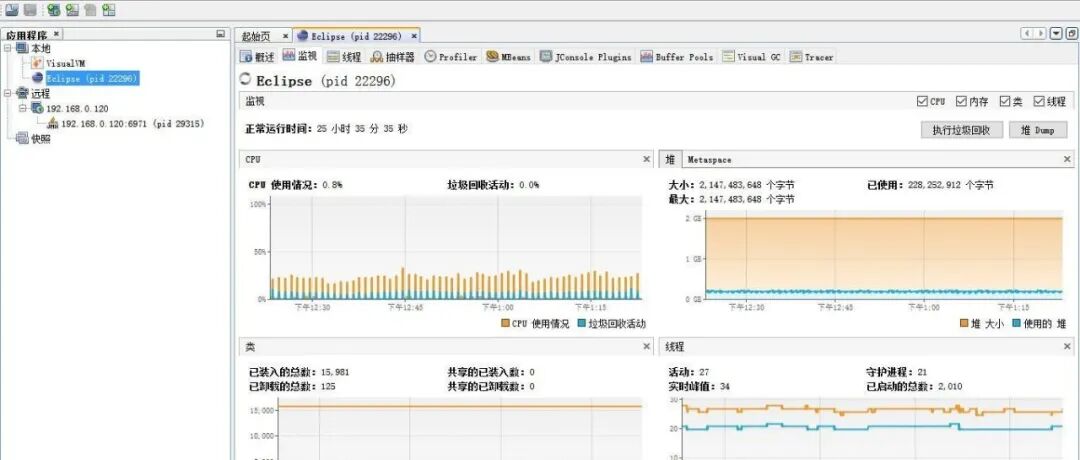
Task: Click the uptime text 25 小时 35 分 35 秒
Action: tap(362, 129)
